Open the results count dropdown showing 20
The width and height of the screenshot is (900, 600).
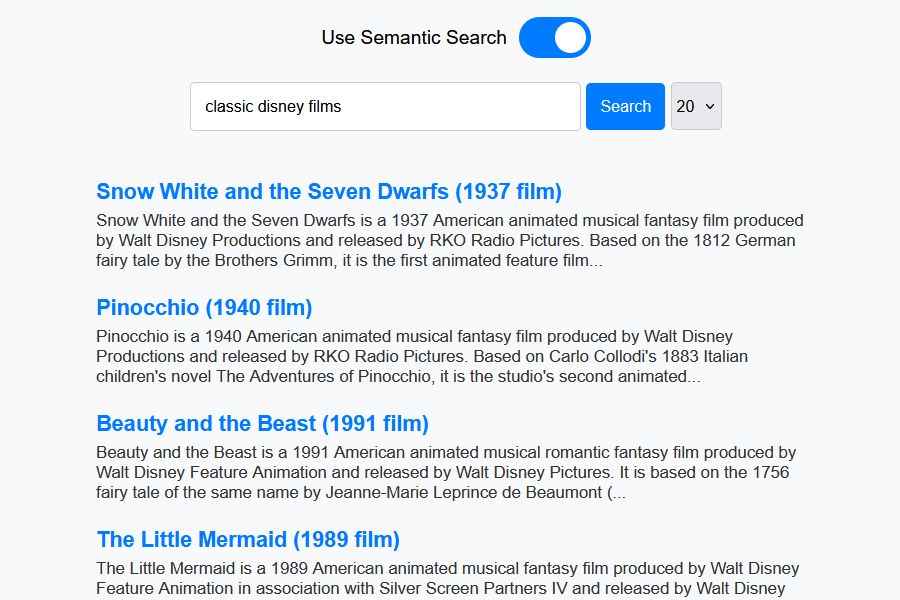coord(695,106)
